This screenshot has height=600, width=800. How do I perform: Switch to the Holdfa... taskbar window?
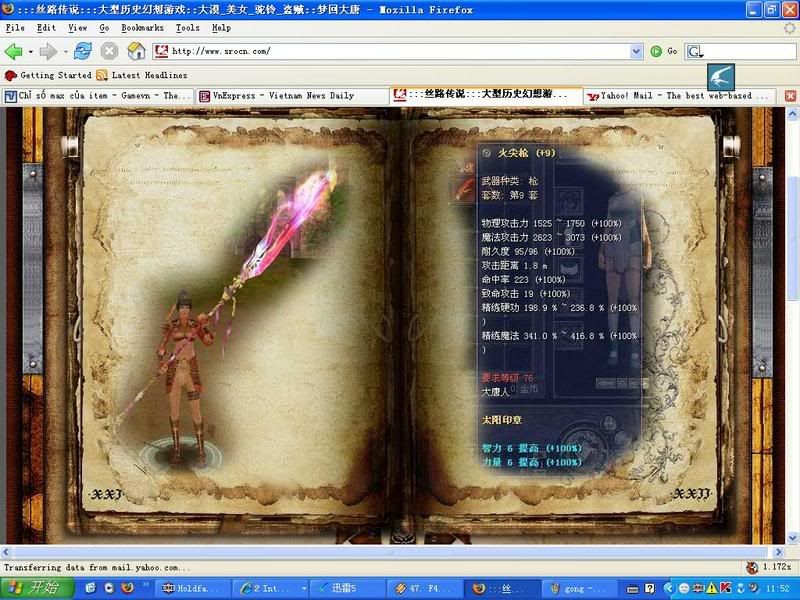tap(191, 589)
